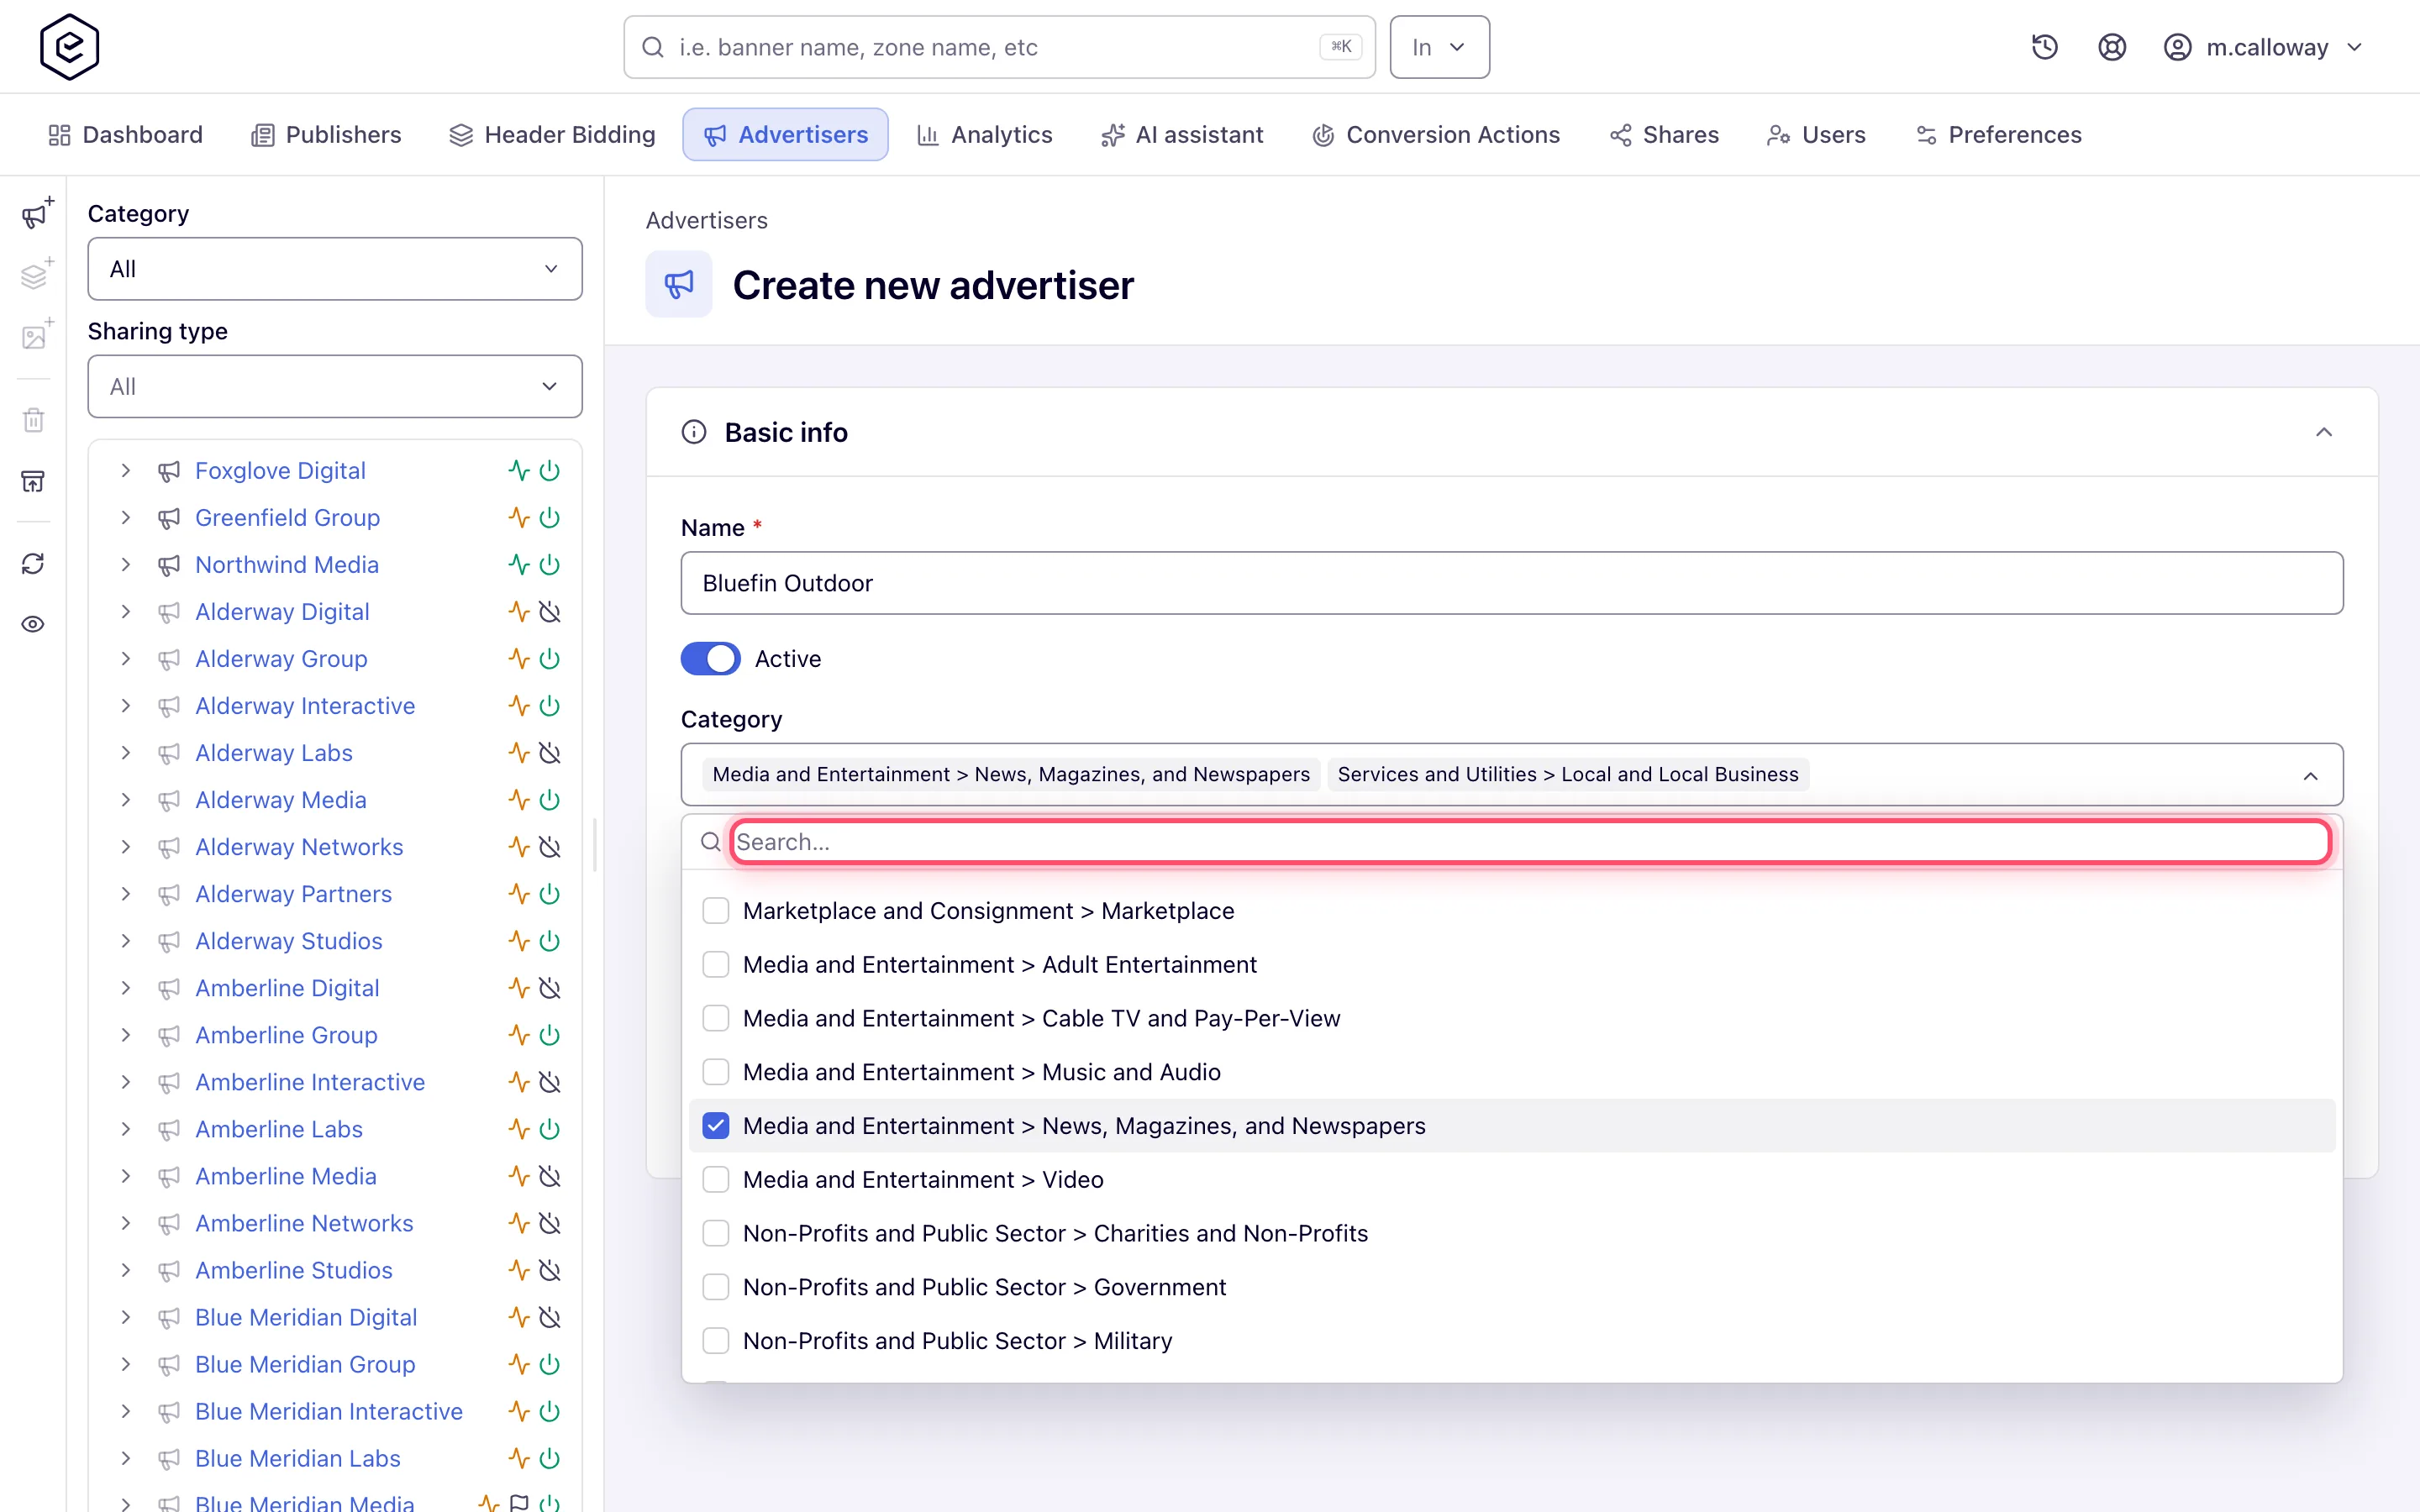Open the Blue Meridian Group advertiser link
Image resolution: width=2420 pixels, height=1512 pixels.
(305, 1364)
